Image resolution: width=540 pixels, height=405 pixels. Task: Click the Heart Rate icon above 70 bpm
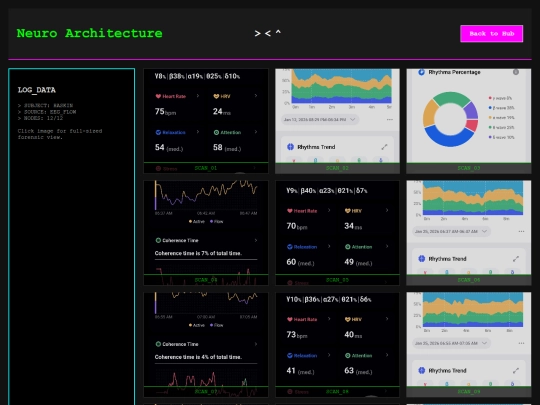click(x=290, y=211)
